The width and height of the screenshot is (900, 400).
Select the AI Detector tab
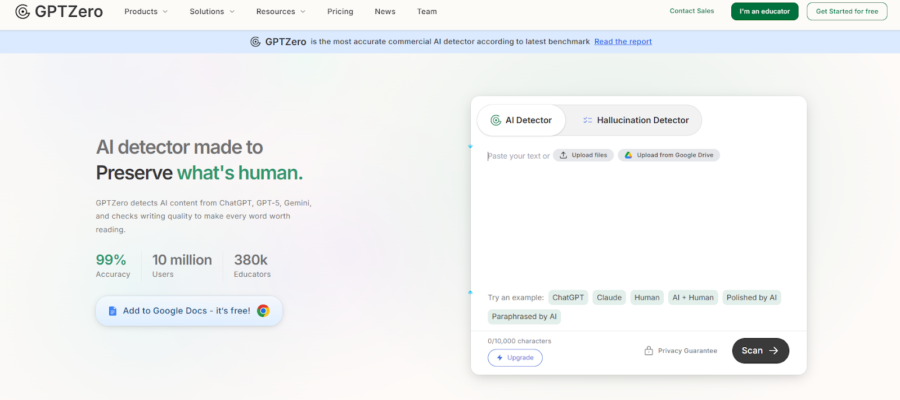pyautogui.click(x=521, y=120)
